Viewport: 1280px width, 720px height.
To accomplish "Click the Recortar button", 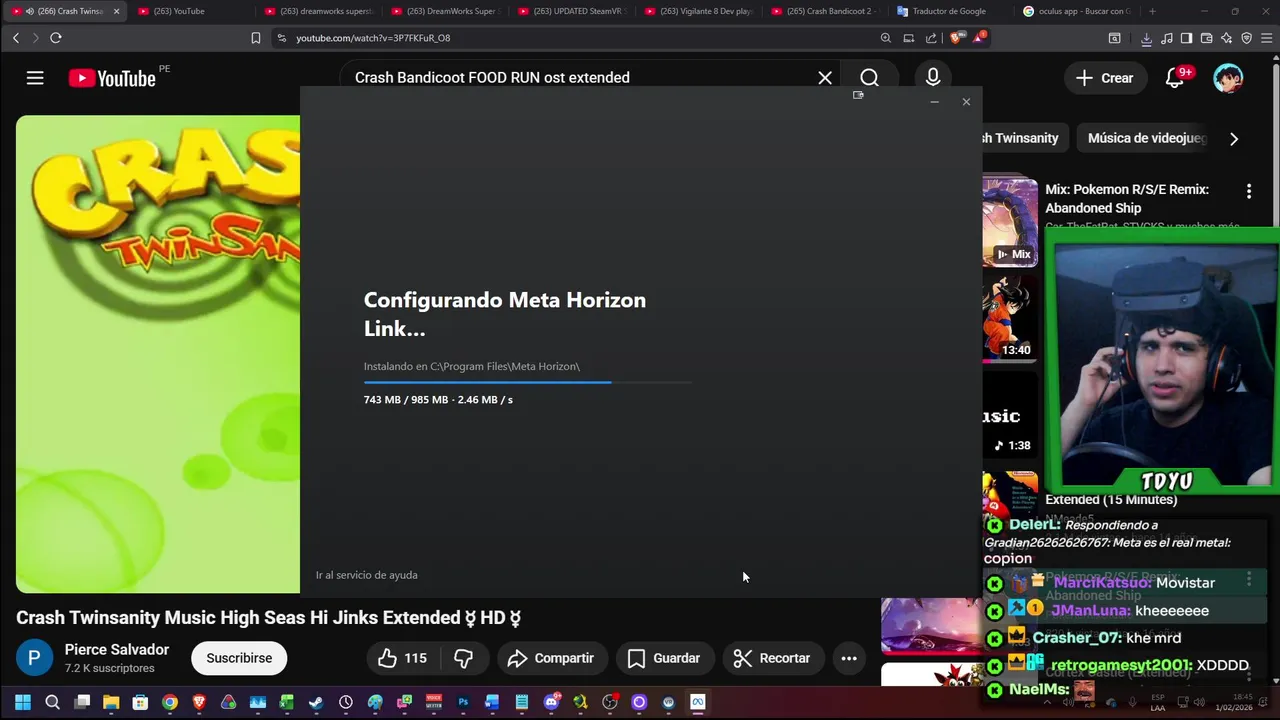I will coord(772,658).
